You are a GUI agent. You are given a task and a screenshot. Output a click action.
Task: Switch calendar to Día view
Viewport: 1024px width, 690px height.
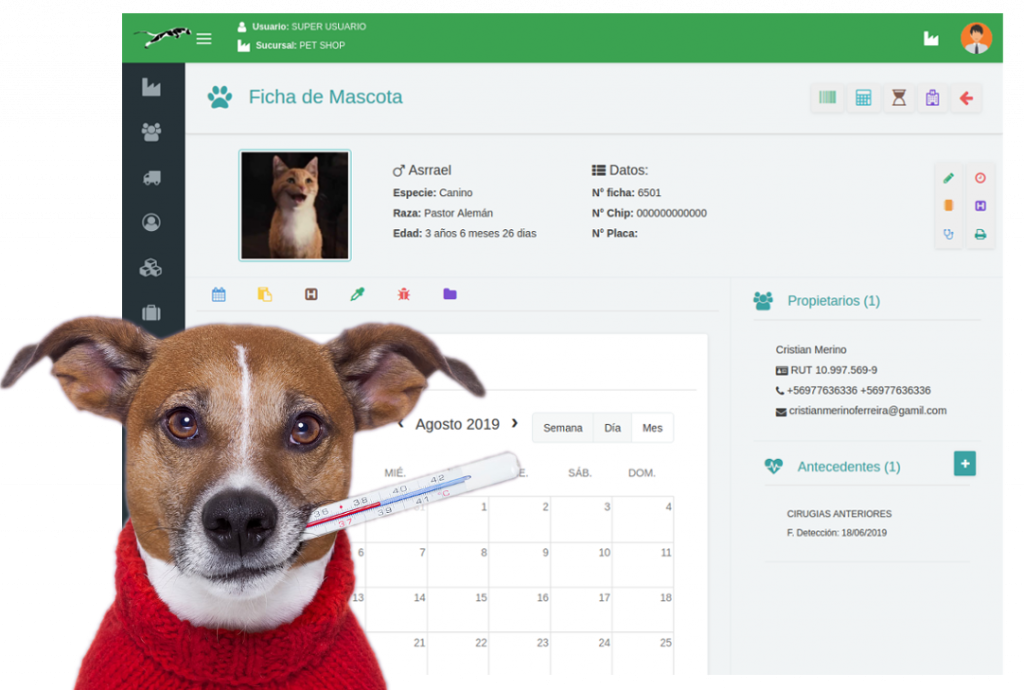612,428
